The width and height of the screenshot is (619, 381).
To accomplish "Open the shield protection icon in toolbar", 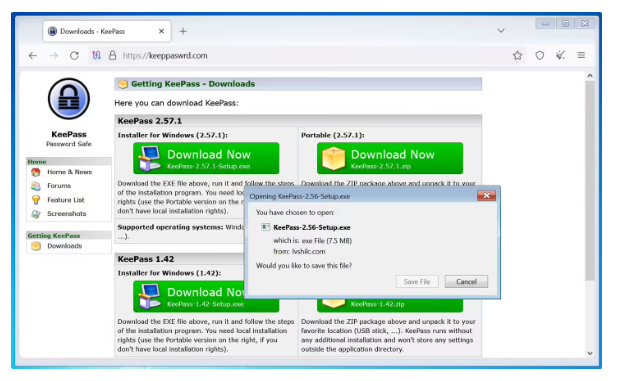I will (539, 55).
